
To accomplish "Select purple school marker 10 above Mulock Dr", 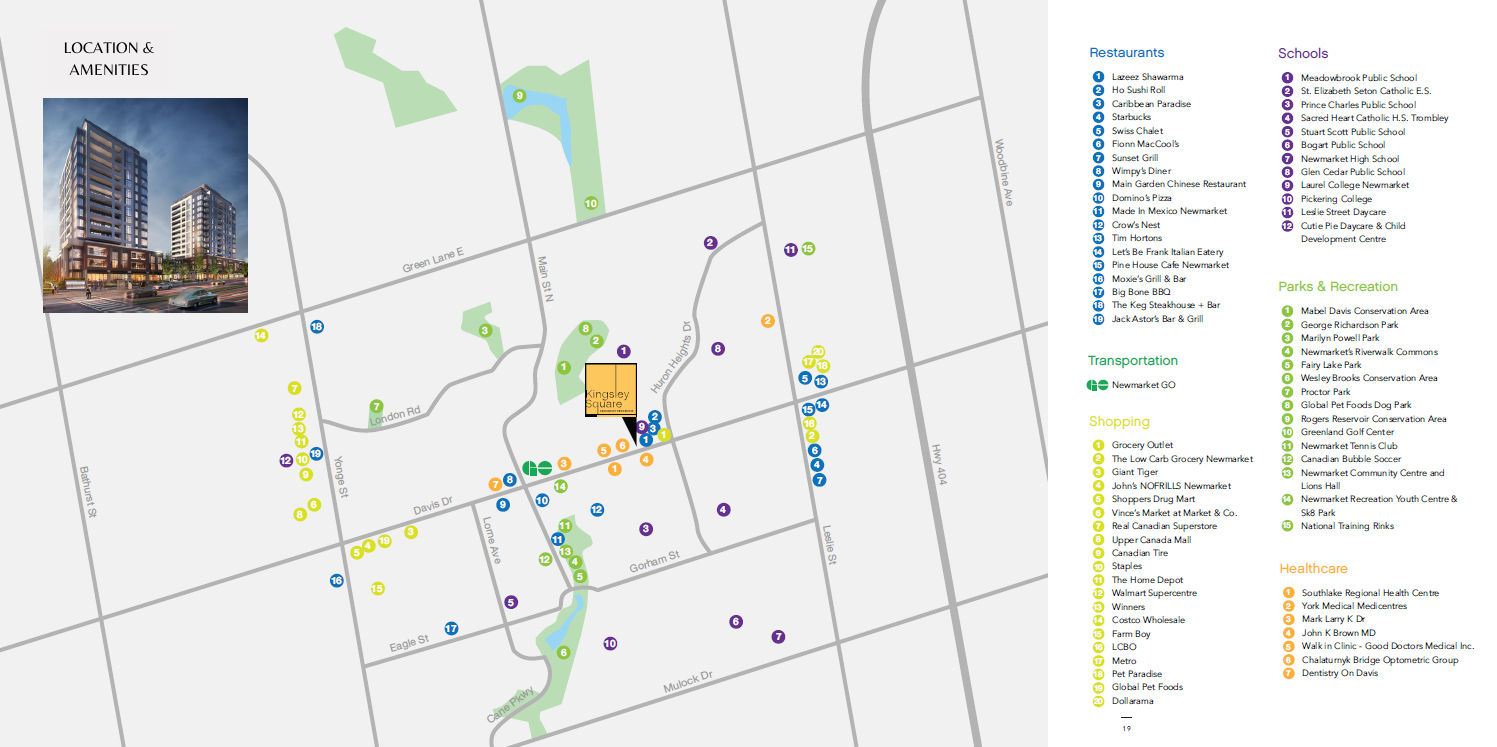I will pyautogui.click(x=610, y=644).
